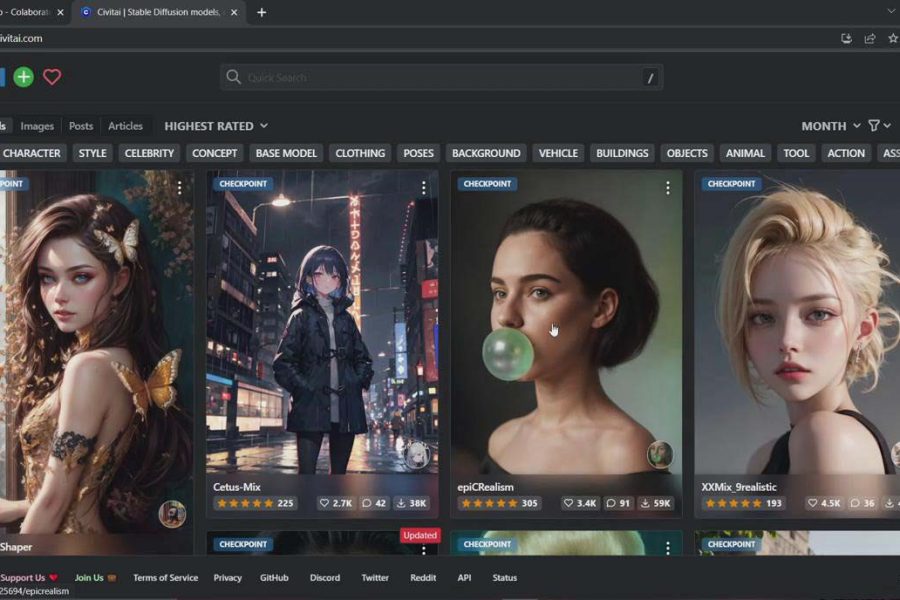
Task: Open the Terms of Service link
Action: click(165, 578)
